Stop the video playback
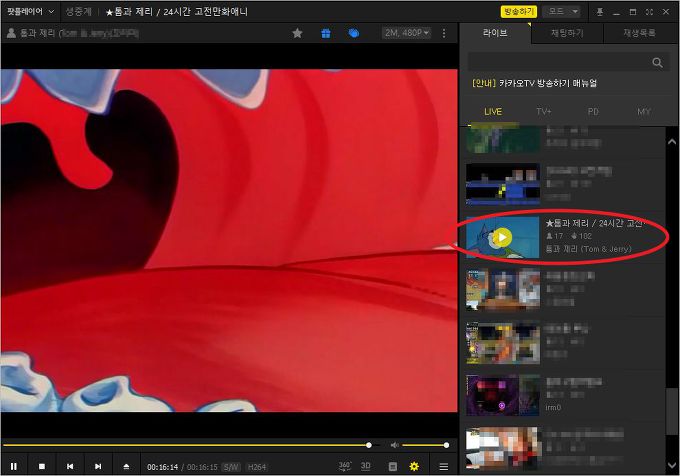 (x=42, y=466)
